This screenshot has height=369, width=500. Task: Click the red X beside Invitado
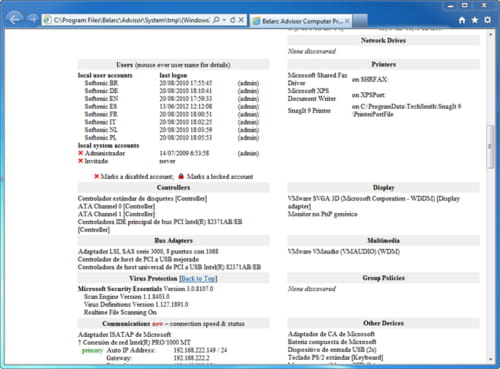[x=80, y=161]
